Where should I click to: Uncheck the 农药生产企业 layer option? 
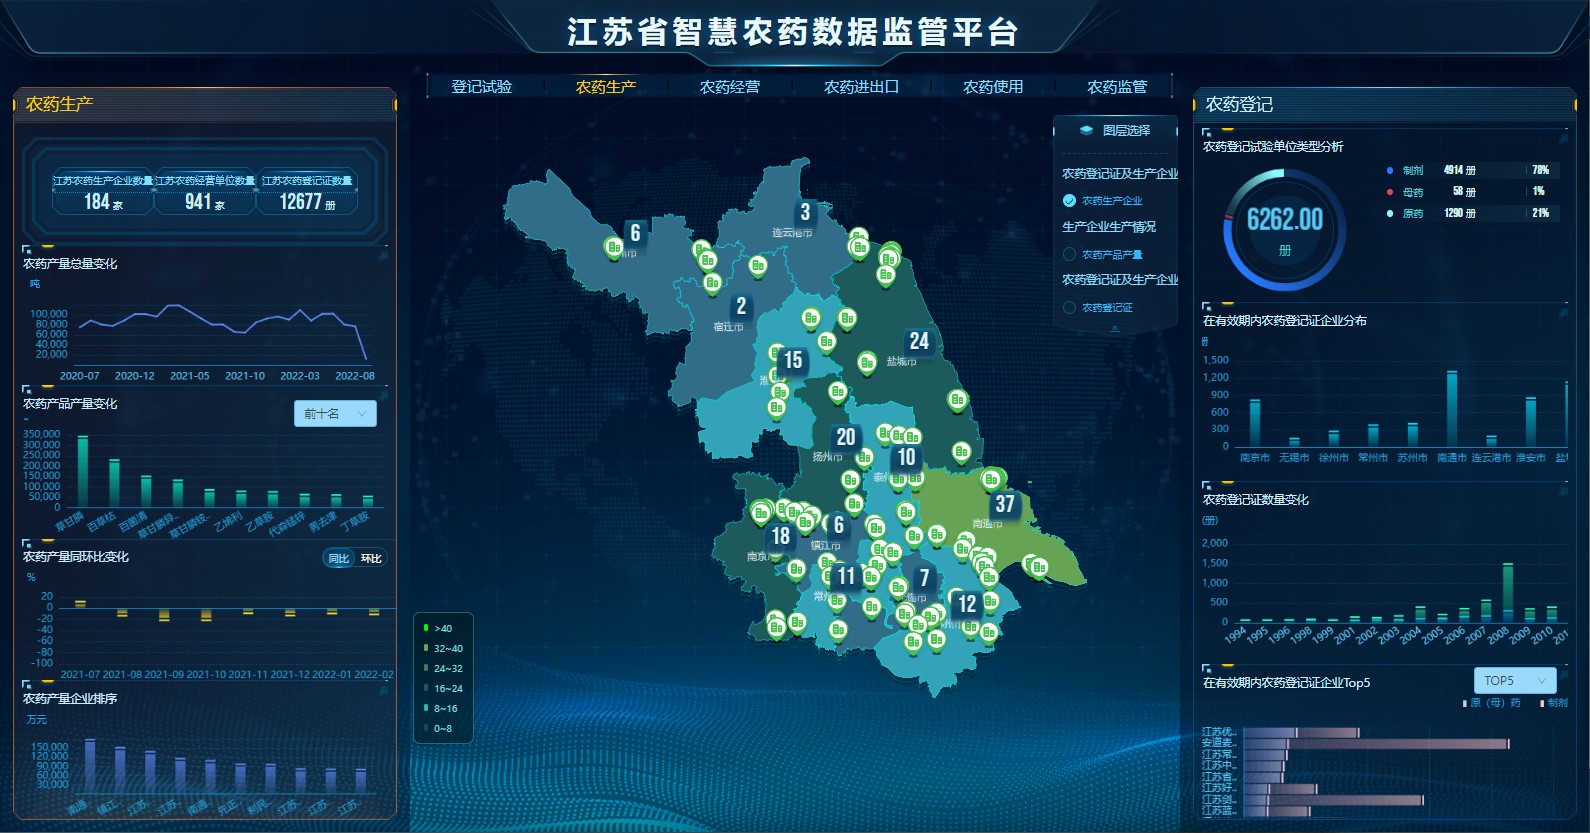pyautogui.click(x=1069, y=200)
